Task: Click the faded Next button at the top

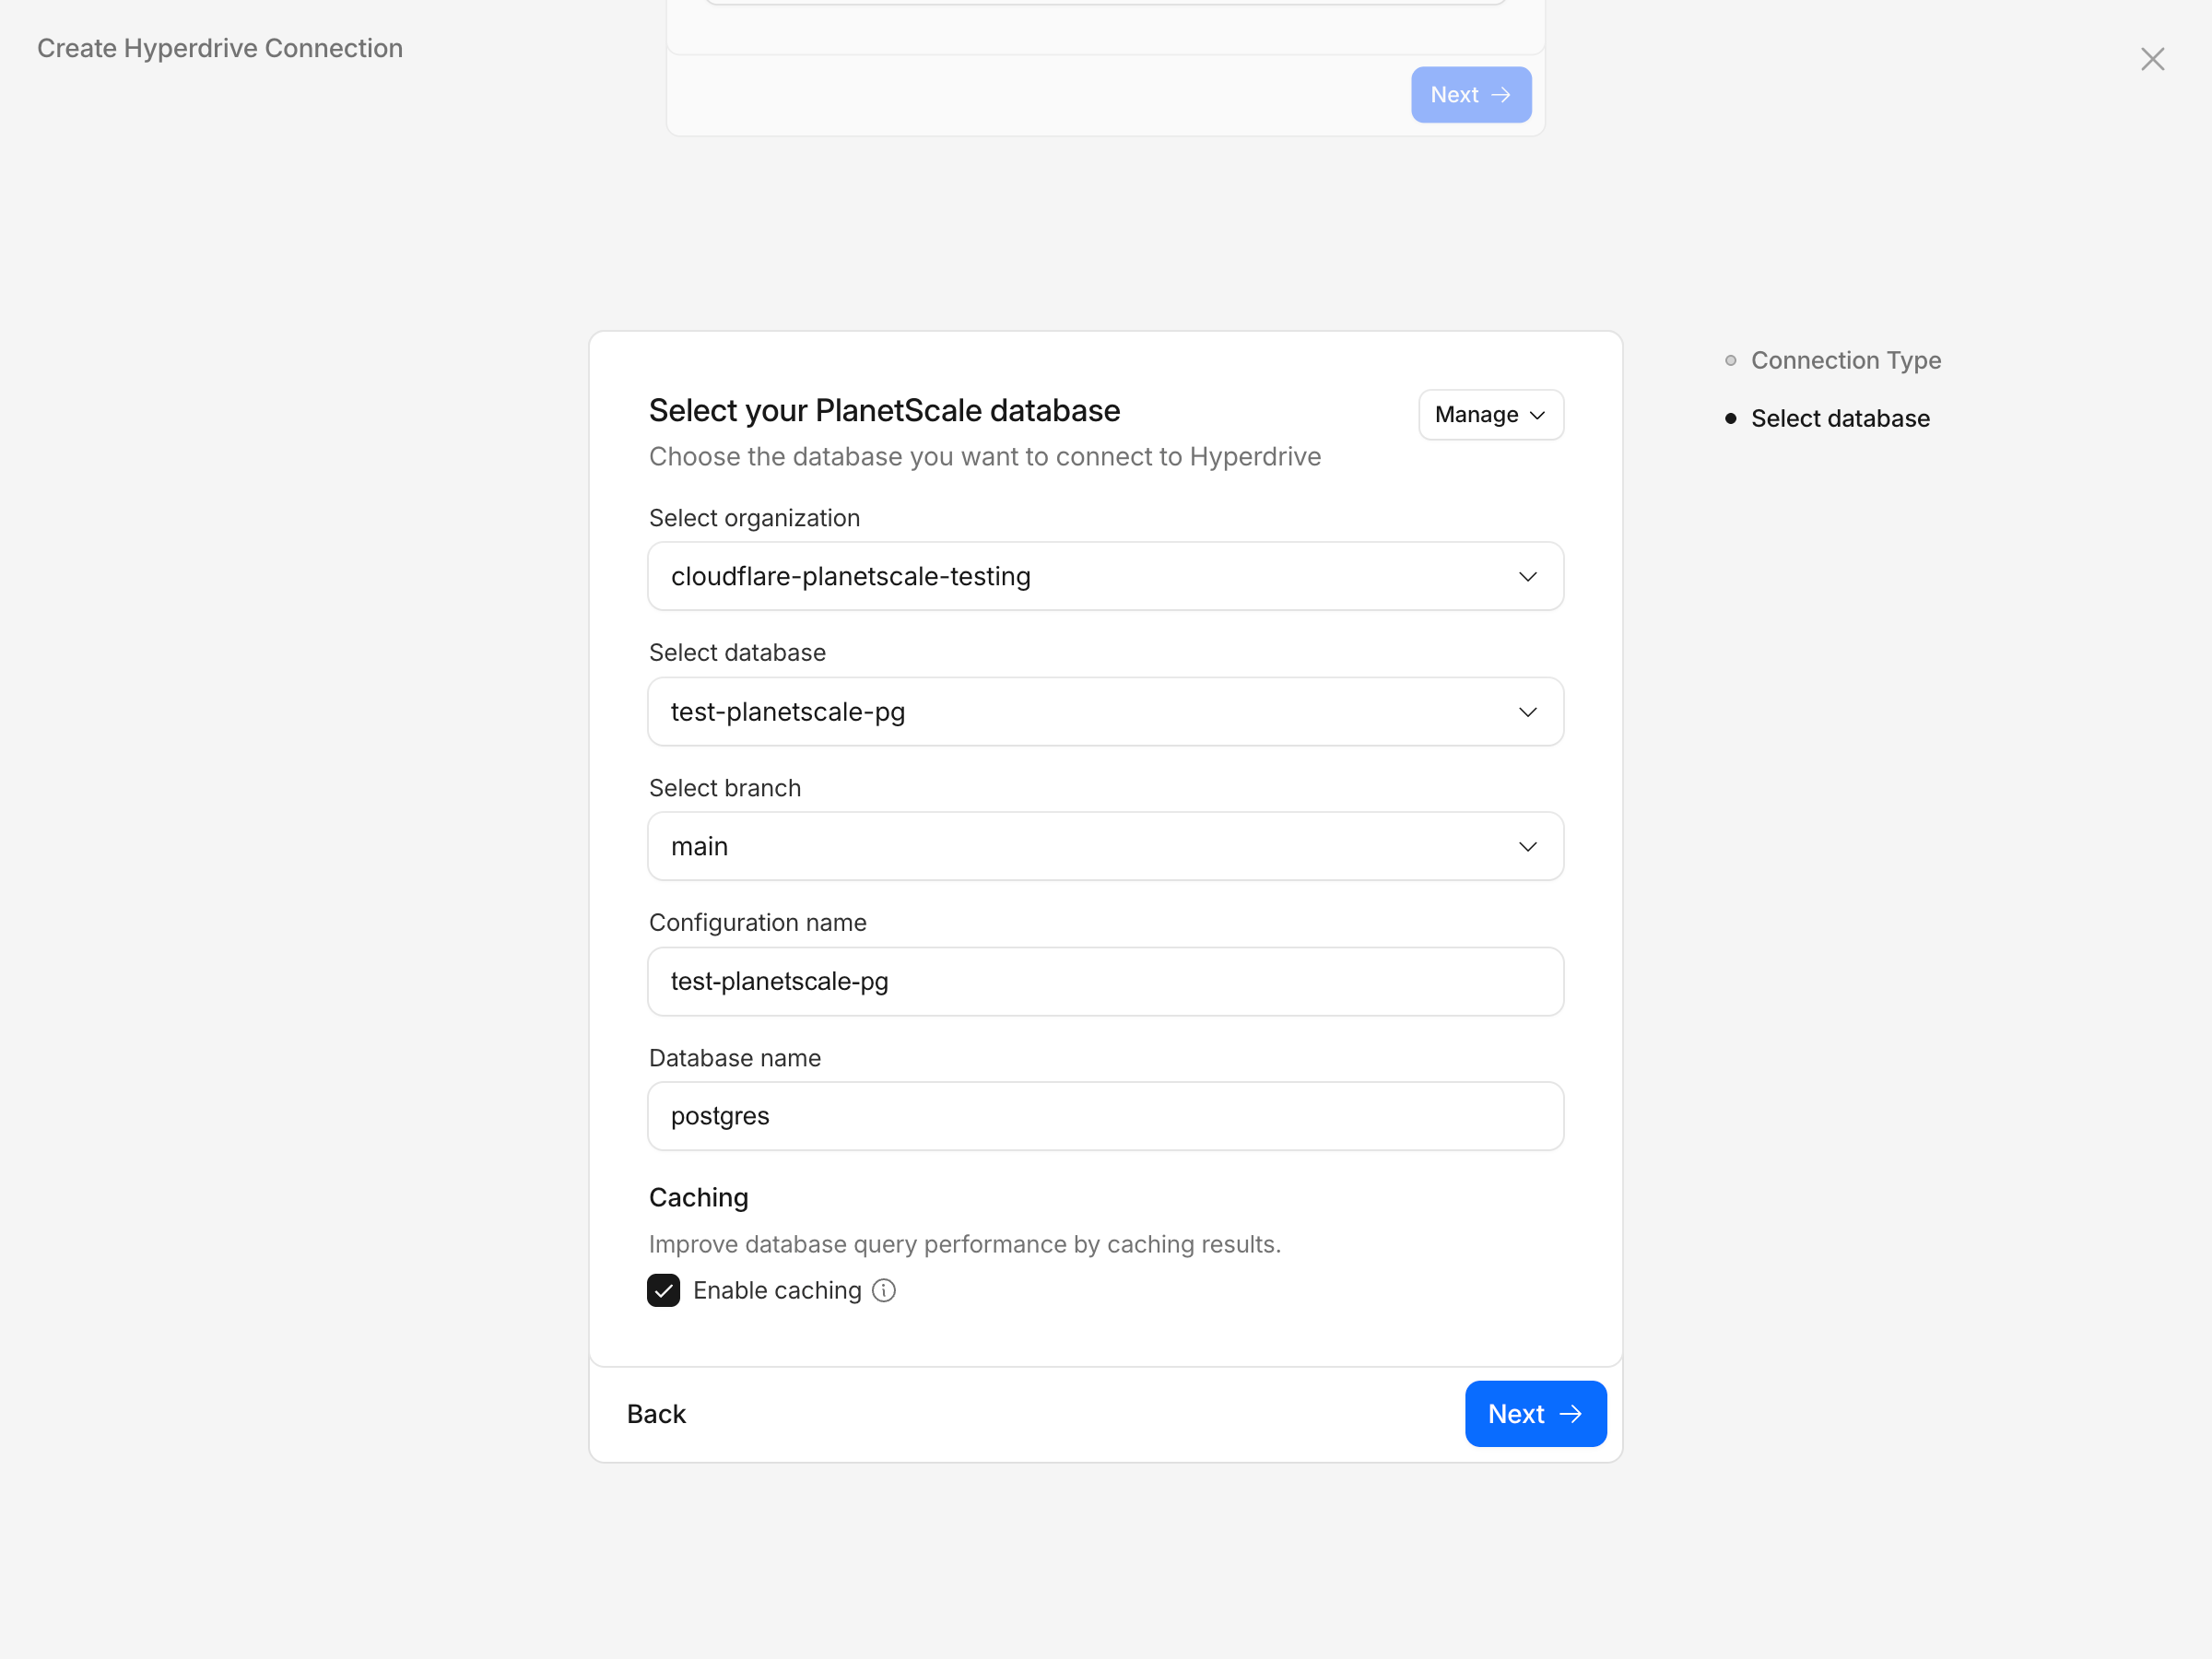Action: pos(1470,94)
